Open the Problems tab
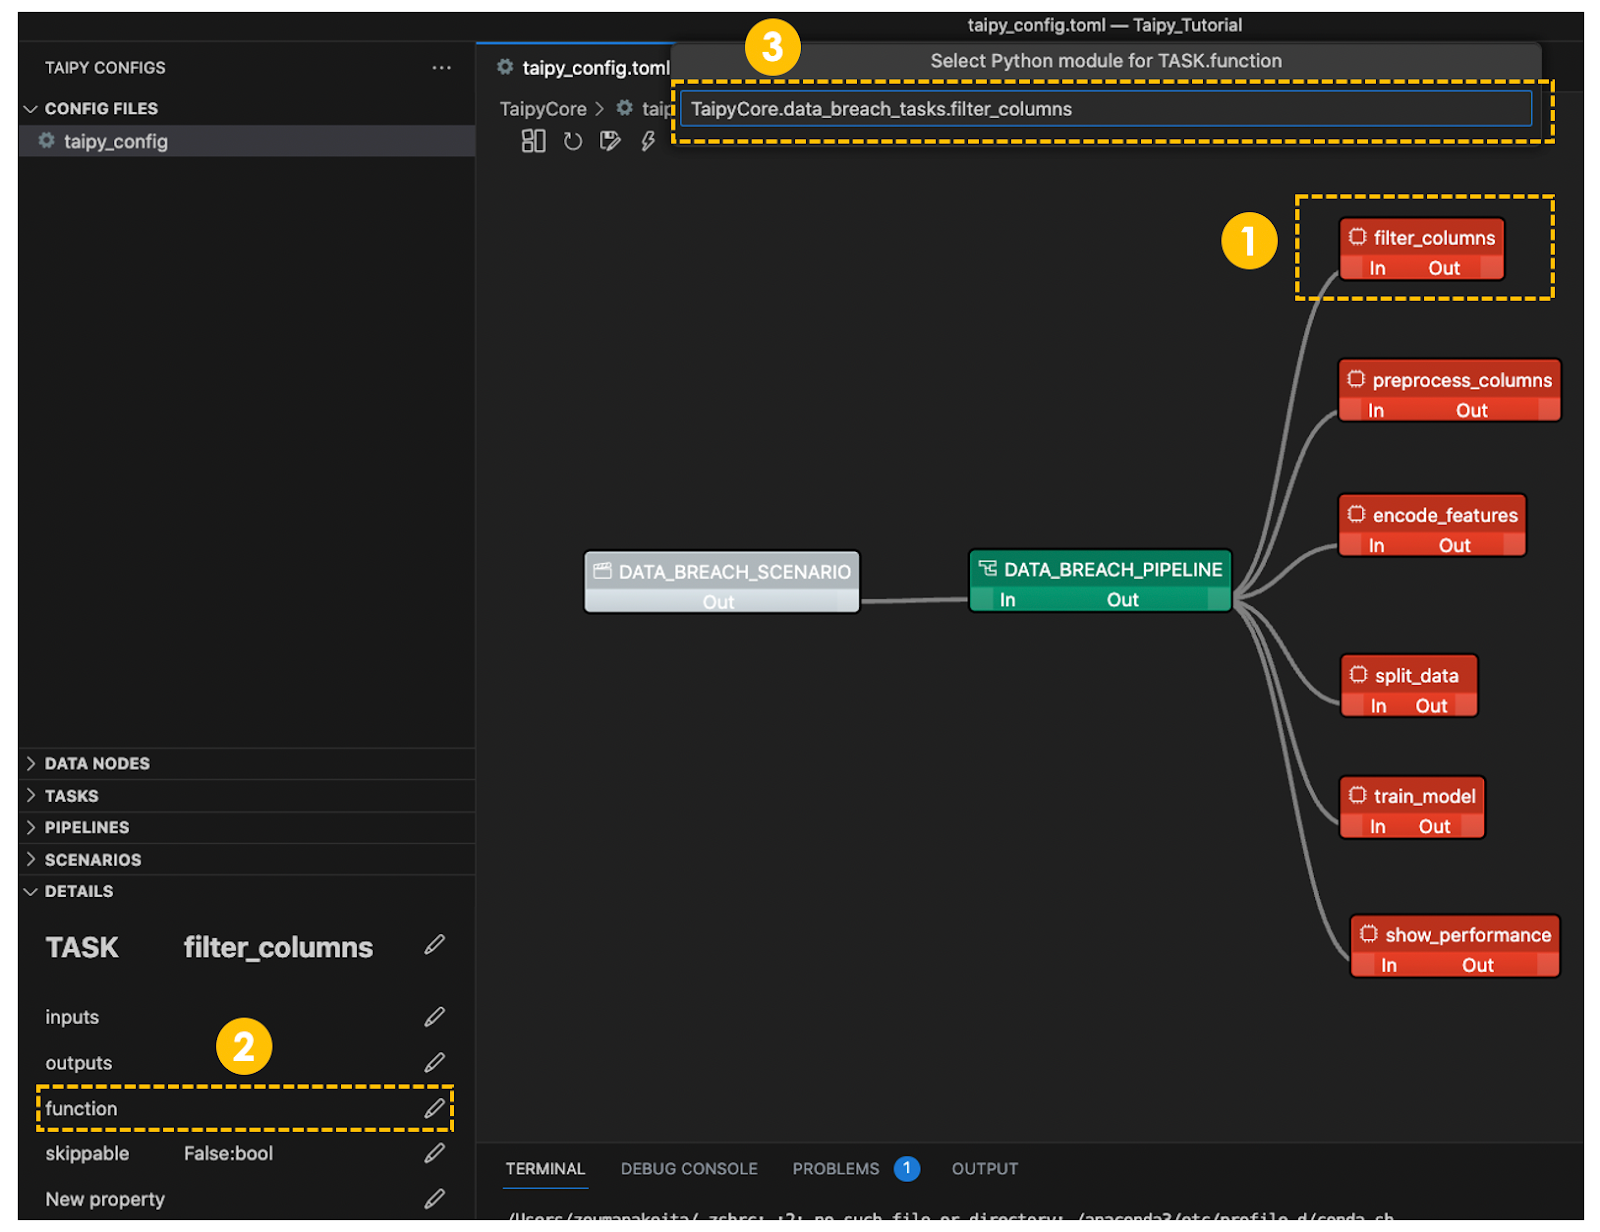The width and height of the screenshot is (1600, 1232). click(x=836, y=1169)
